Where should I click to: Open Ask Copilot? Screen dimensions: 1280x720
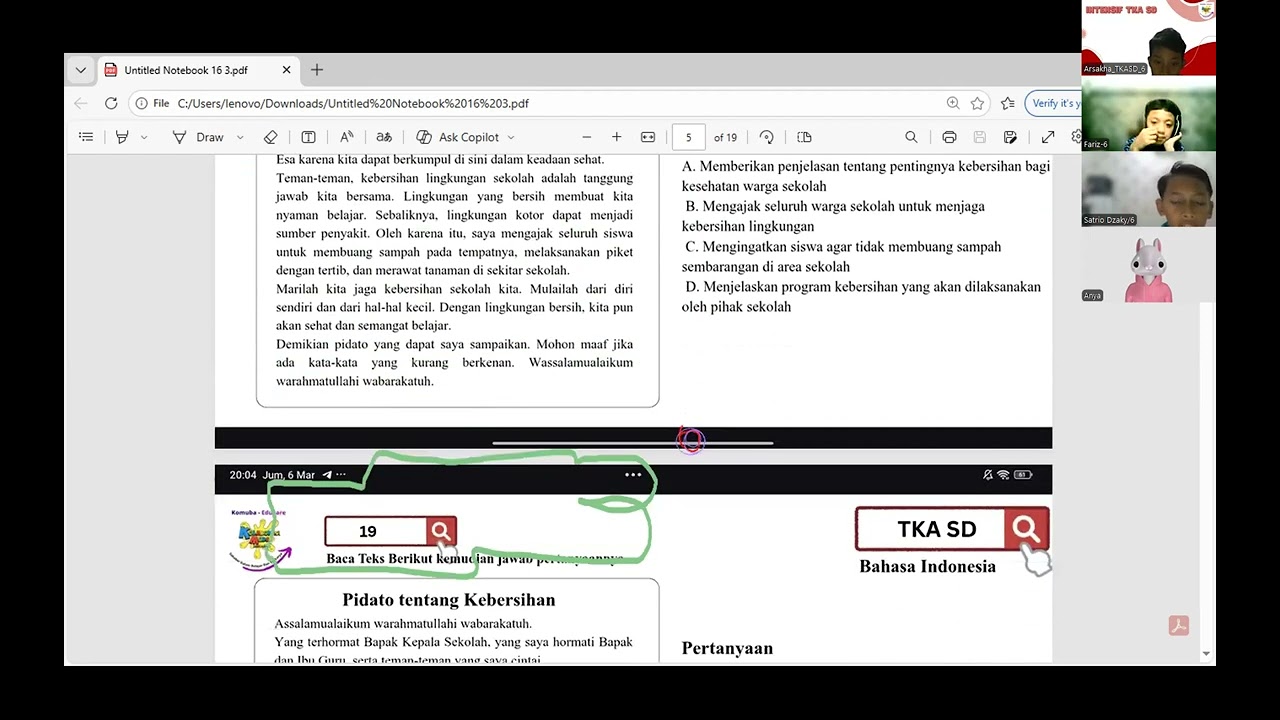[x=457, y=137]
